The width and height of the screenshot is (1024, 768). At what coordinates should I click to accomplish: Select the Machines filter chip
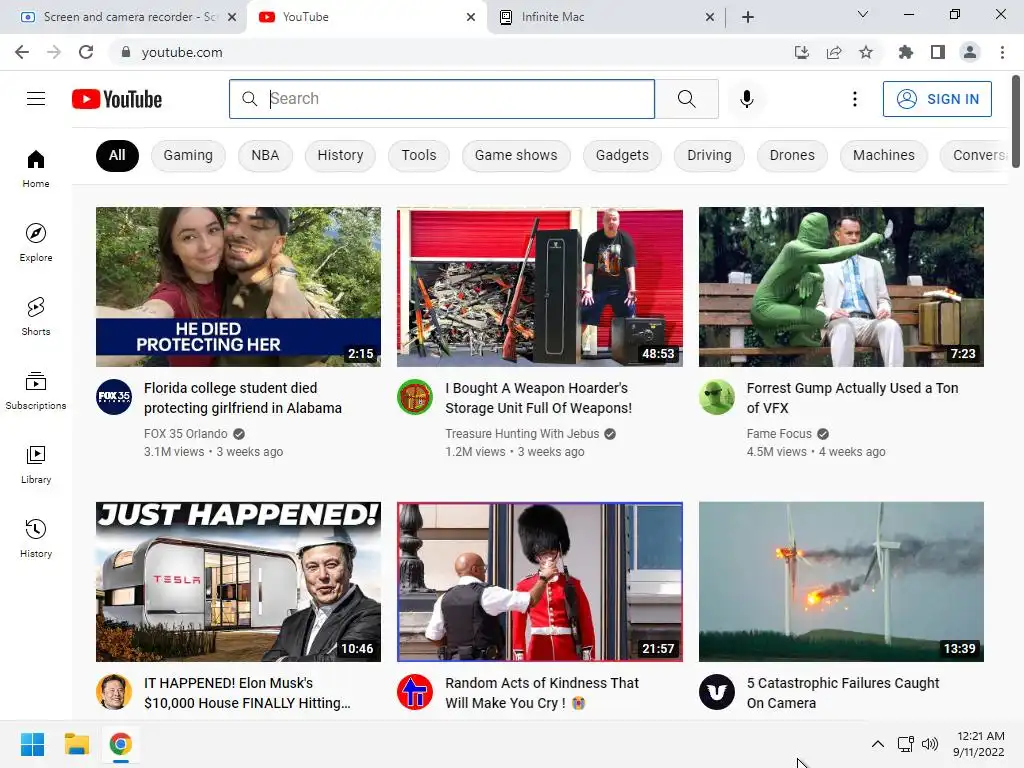pos(884,155)
